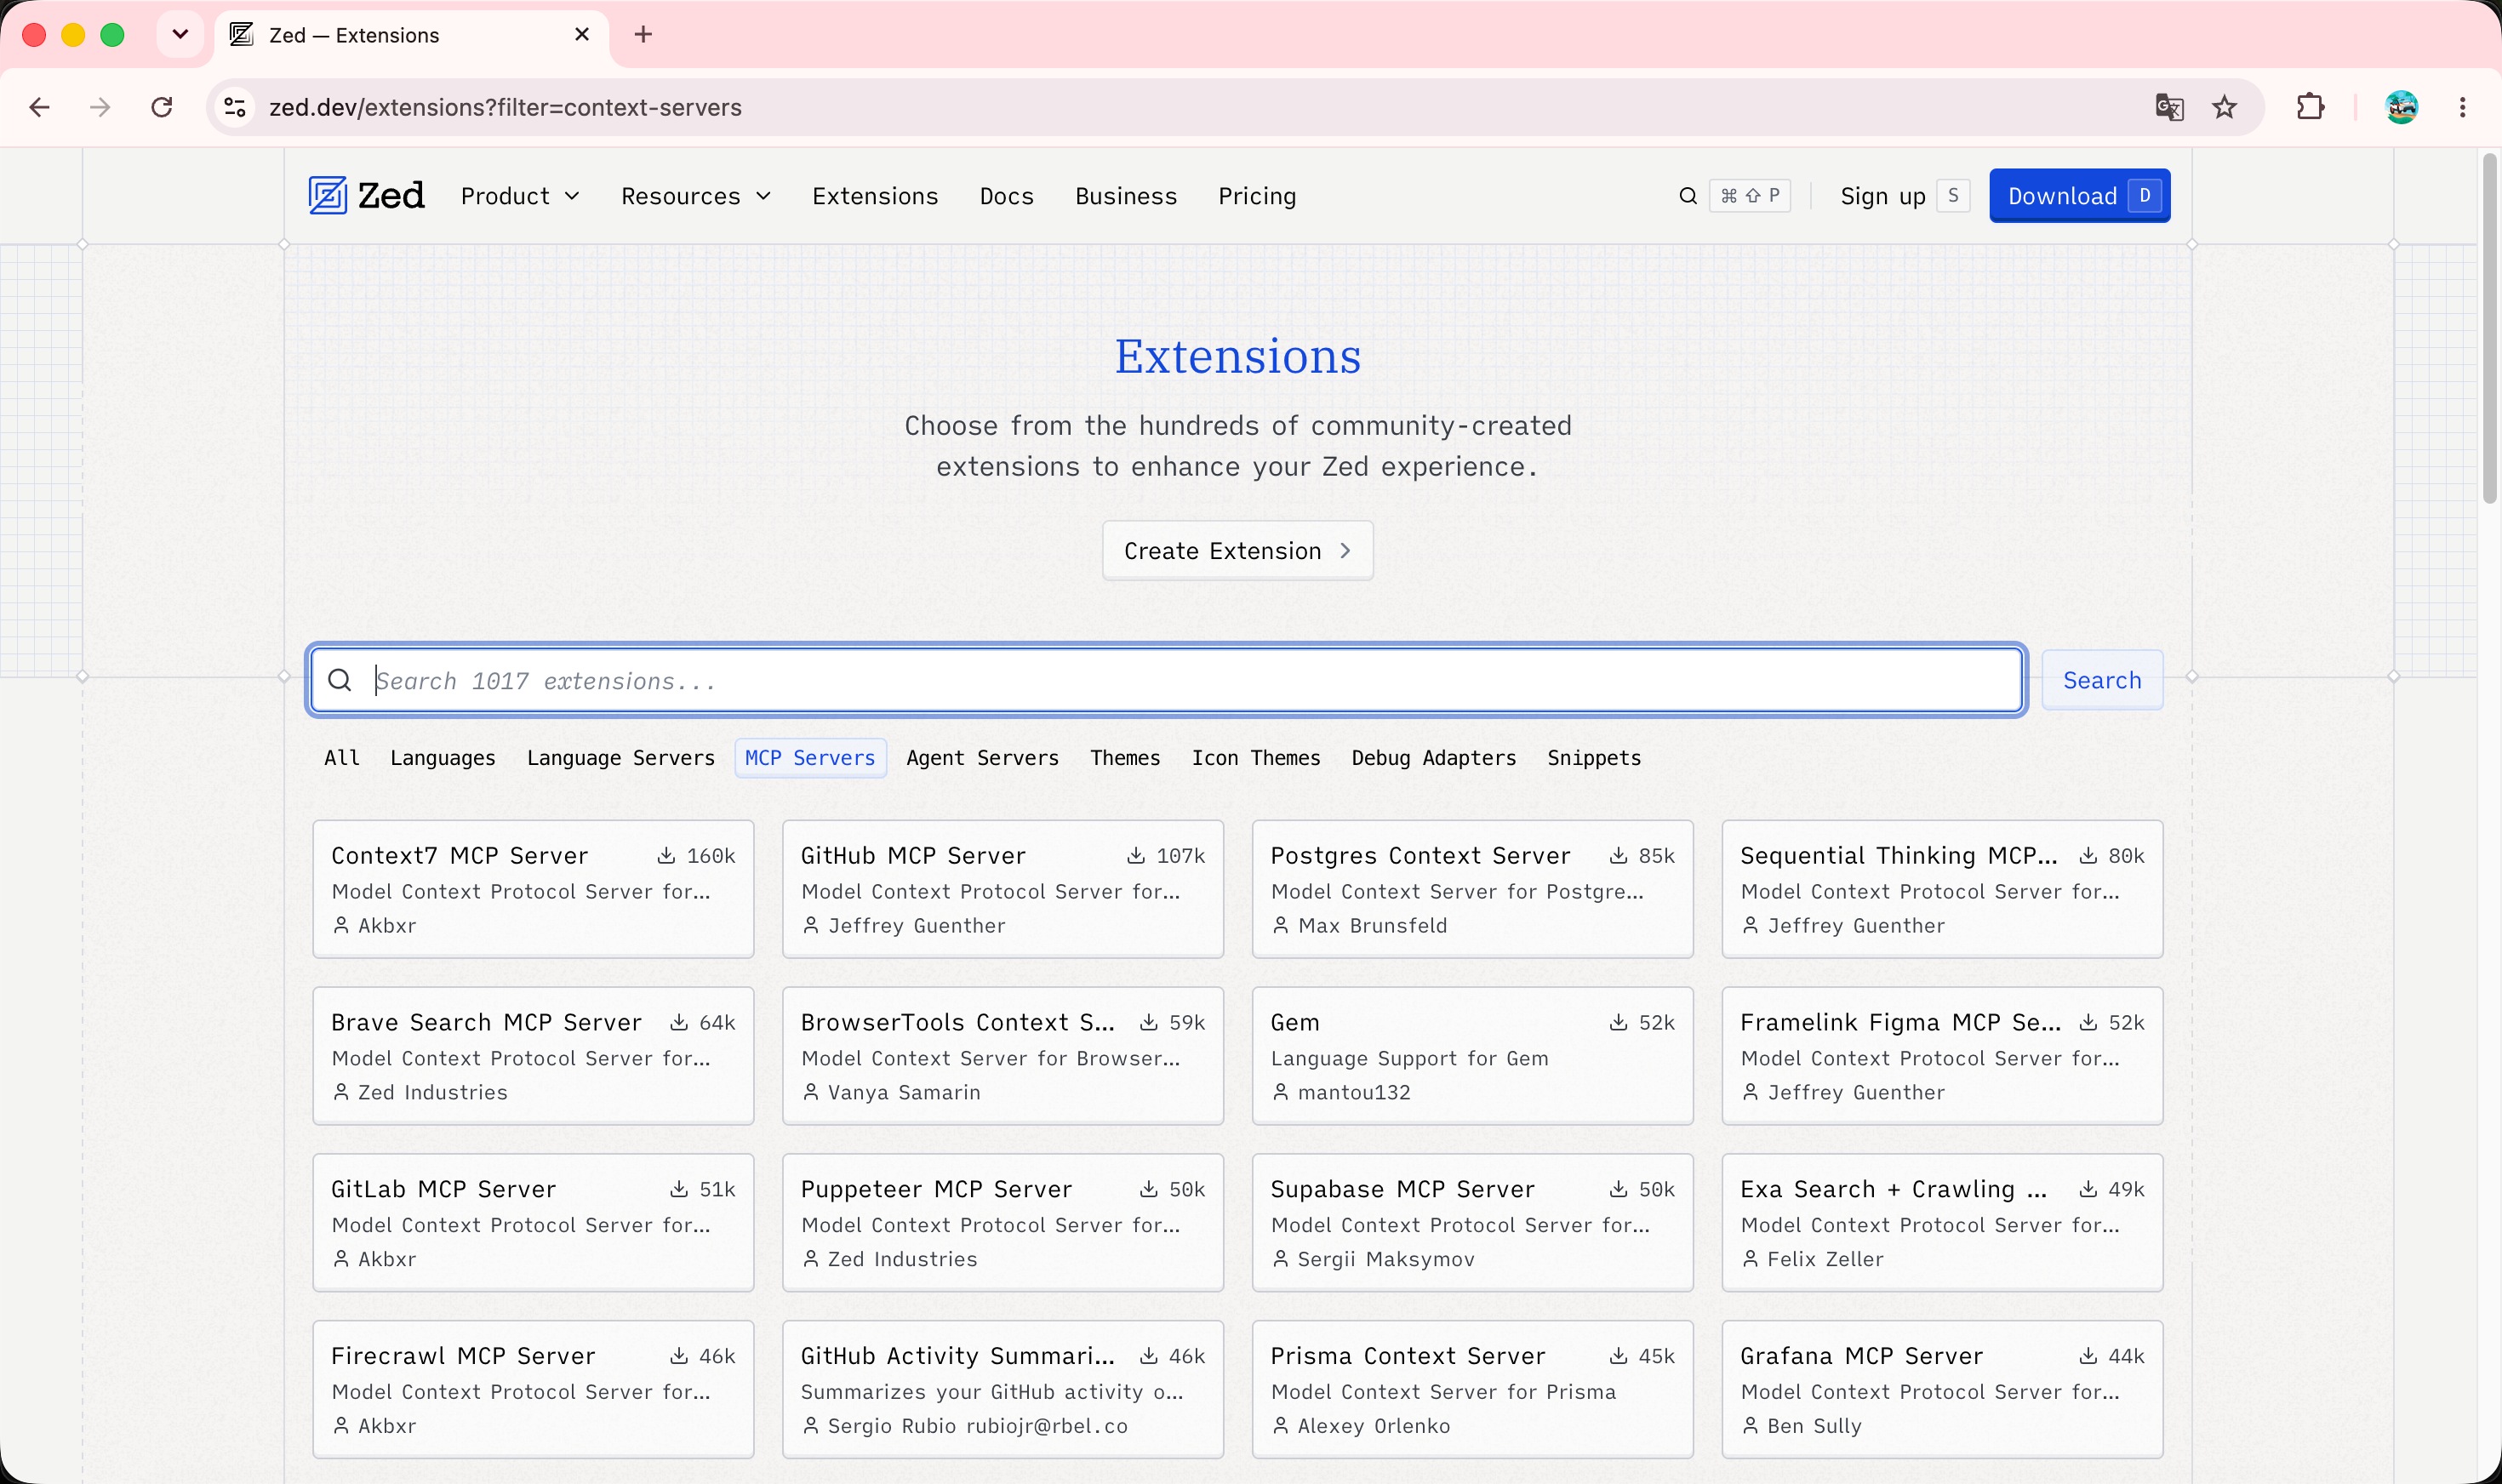Select the Debug Adapters filter tab

tap(1434, 758)
